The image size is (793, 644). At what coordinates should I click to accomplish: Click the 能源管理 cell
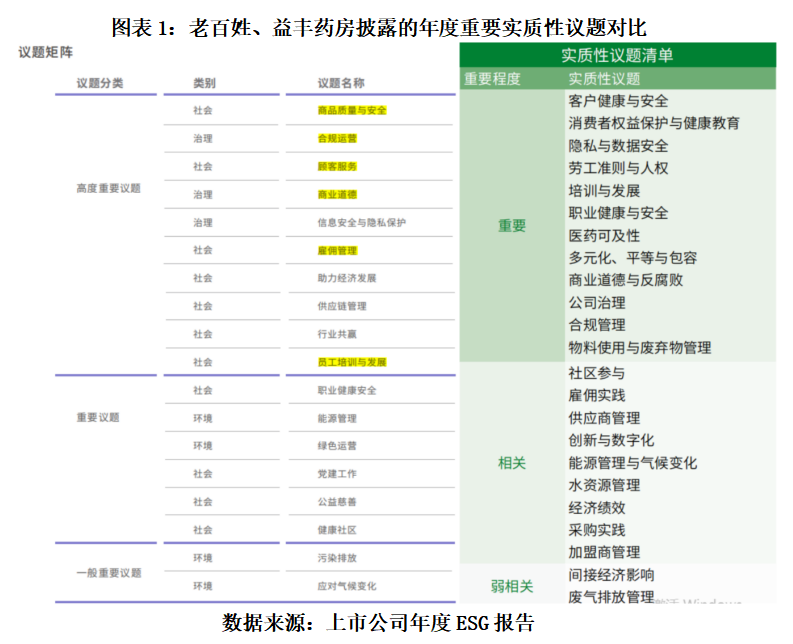[337, 418]
